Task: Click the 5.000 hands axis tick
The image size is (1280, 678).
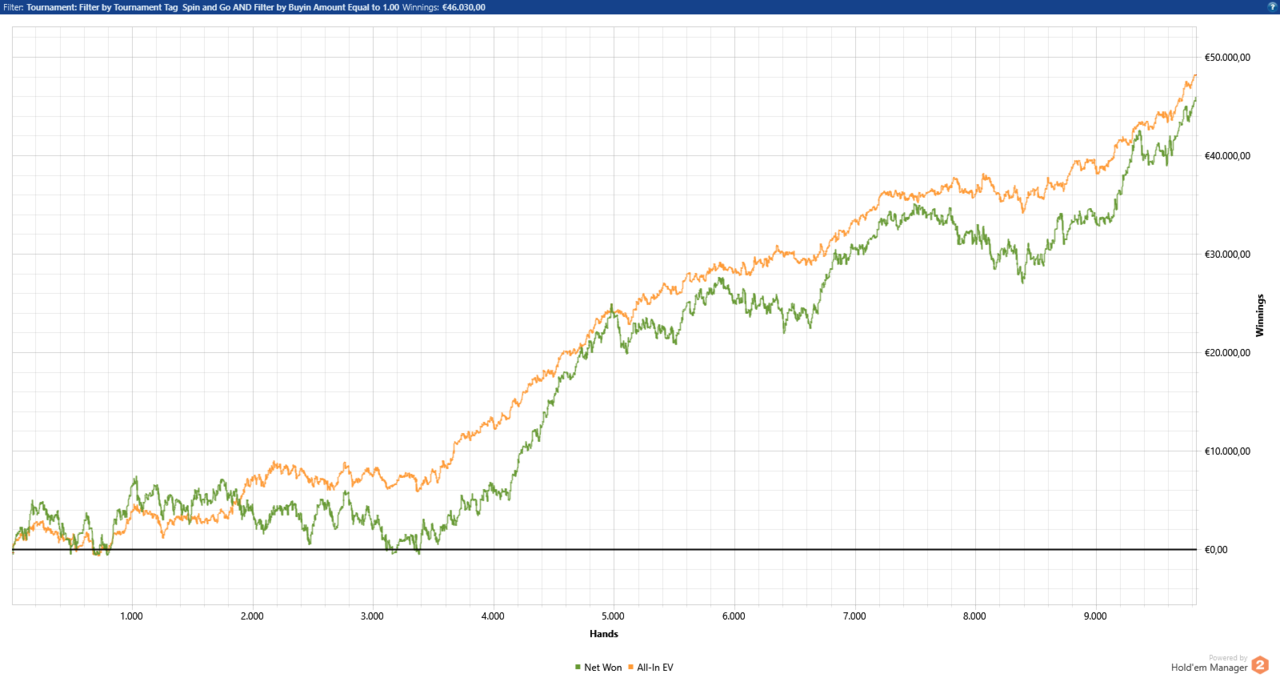Action: point(613,617)
